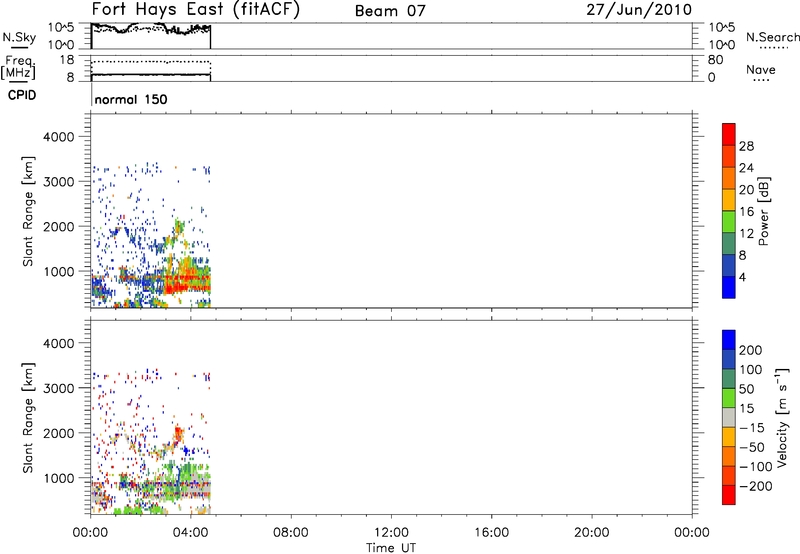Click the velocity panel 'Slant Range [km]' label
The width and height of the screenshot is (800, 554).
coord(28,418)
